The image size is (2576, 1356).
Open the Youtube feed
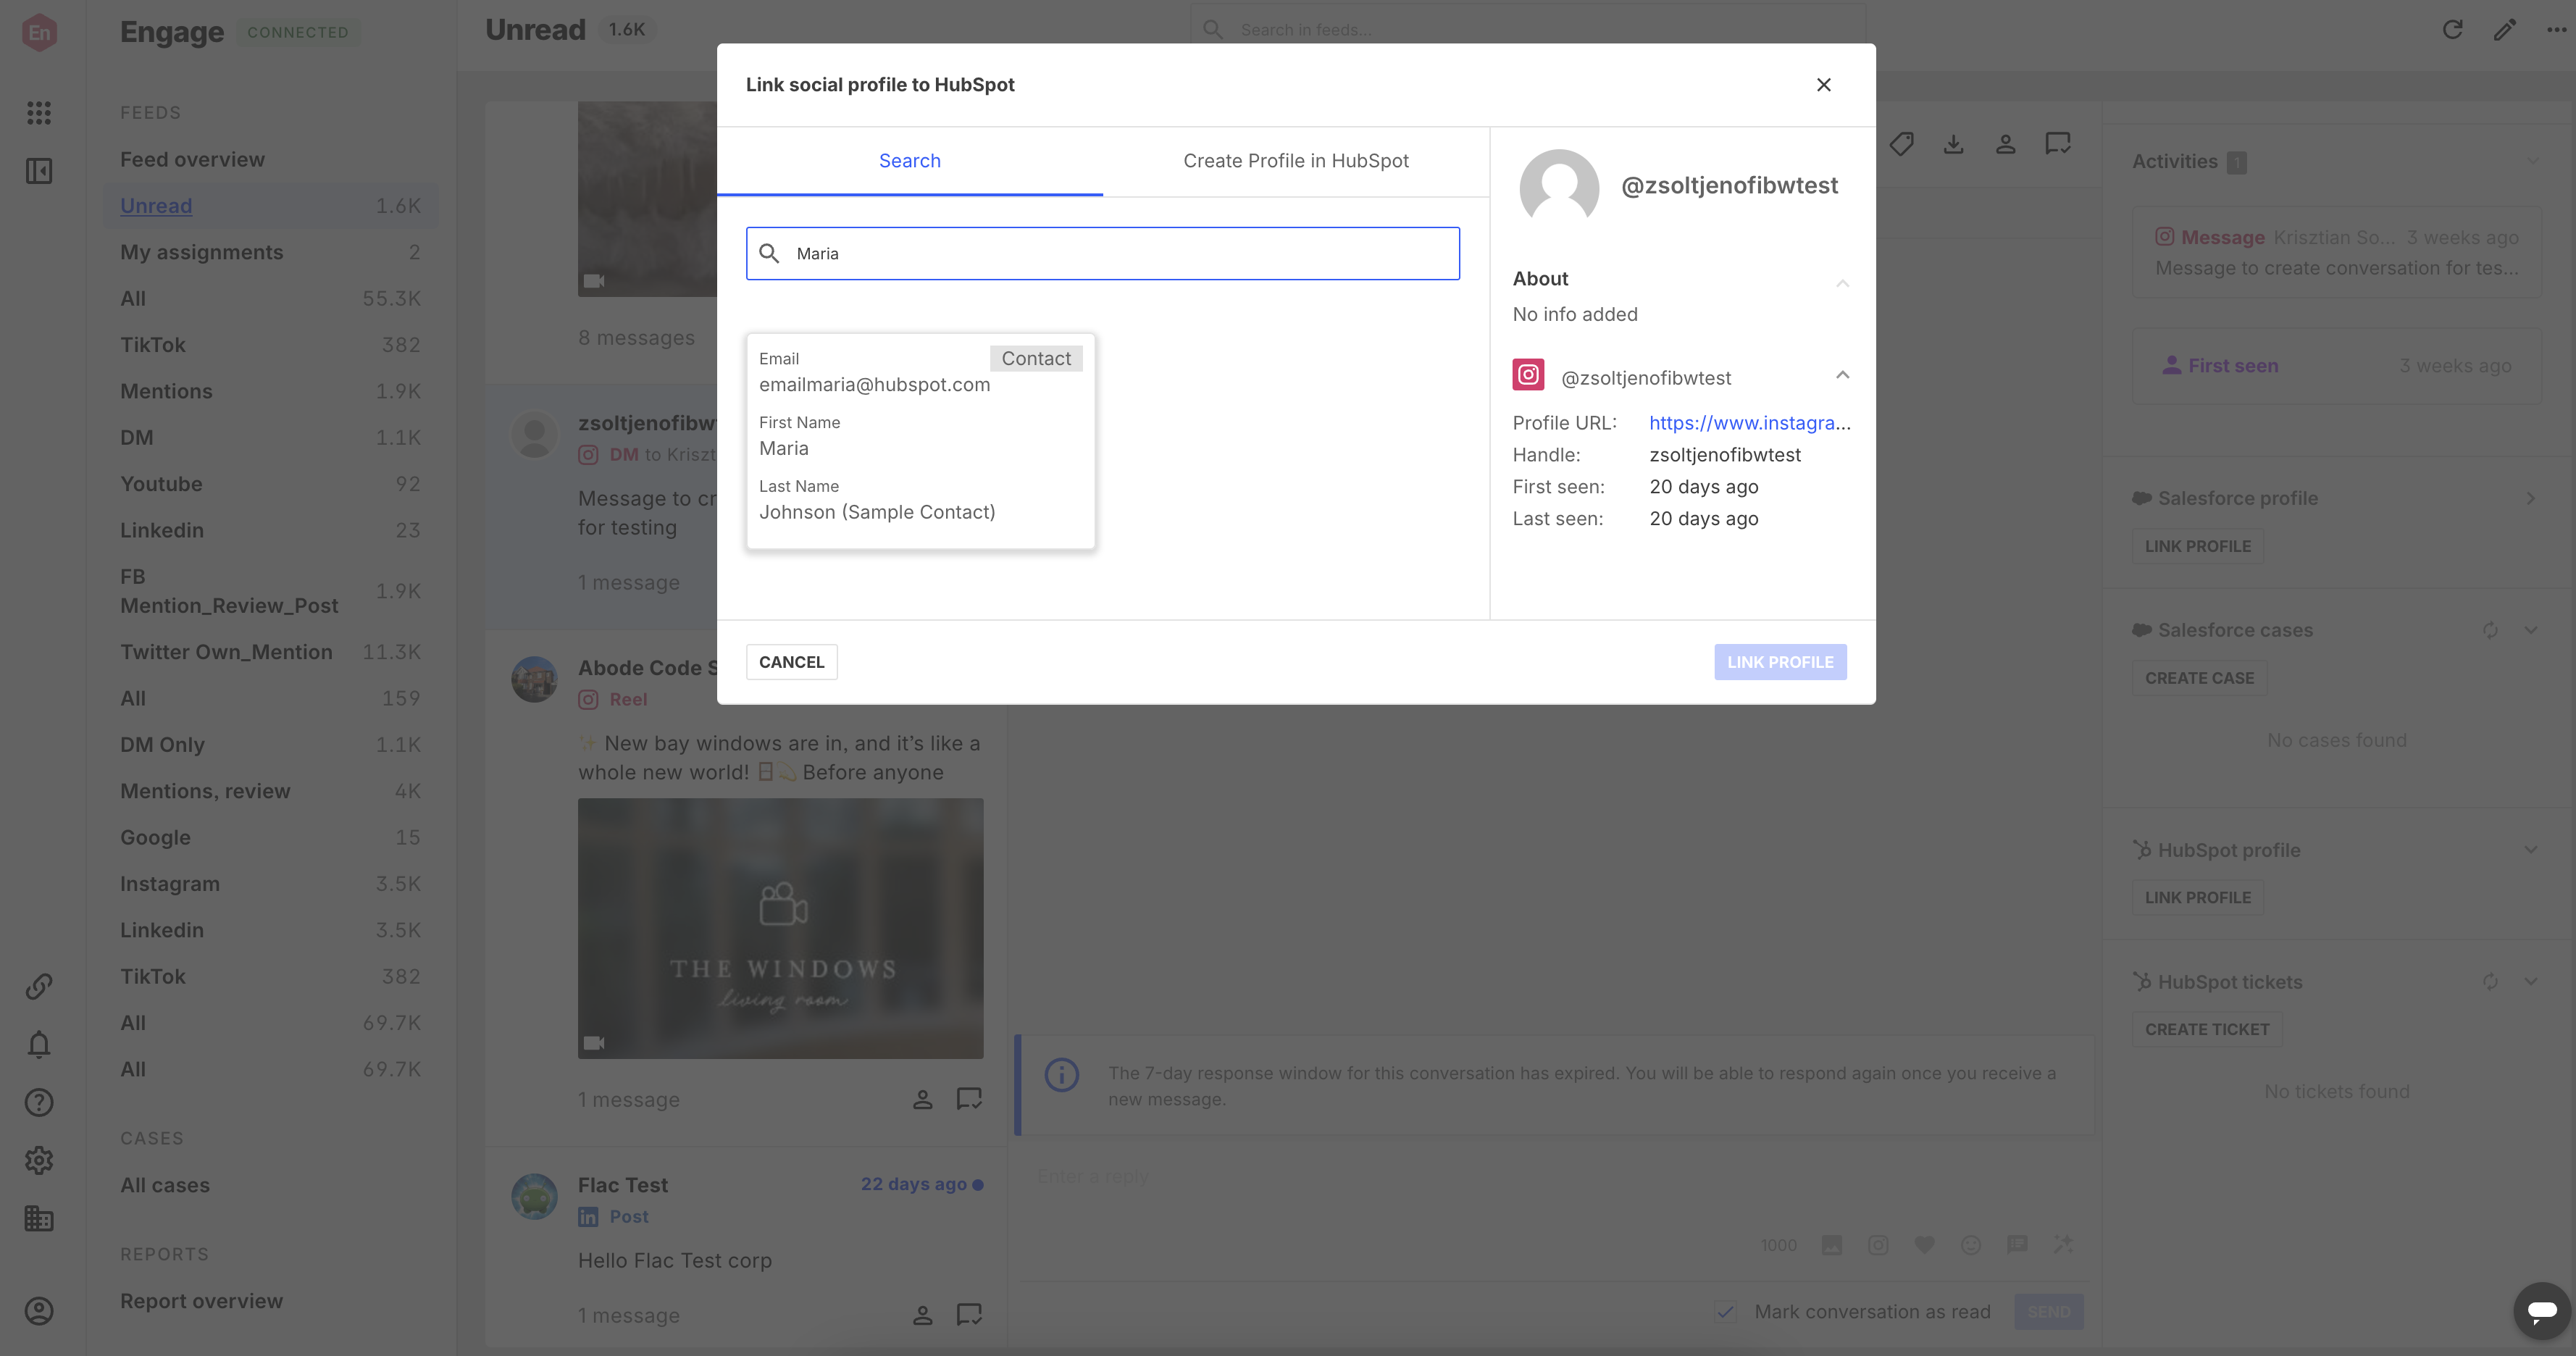[x=270, y=484]
